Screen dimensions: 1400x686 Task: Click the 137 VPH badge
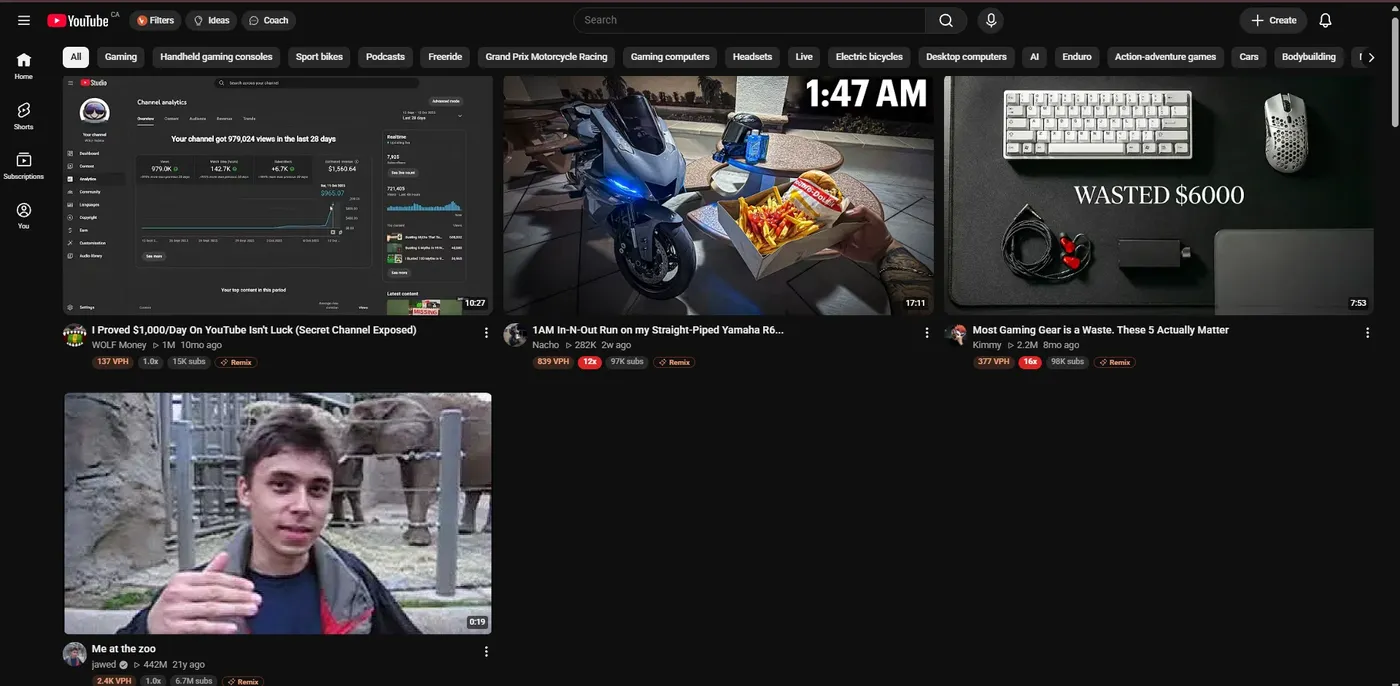coord(113,362)
